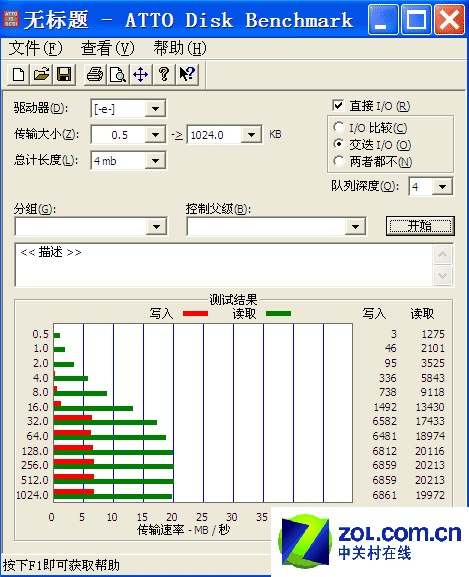This screenshot has width=469, height=577.
Task: Toggle the 直接 I/O checkbox
Action: [x=338, y=106]
